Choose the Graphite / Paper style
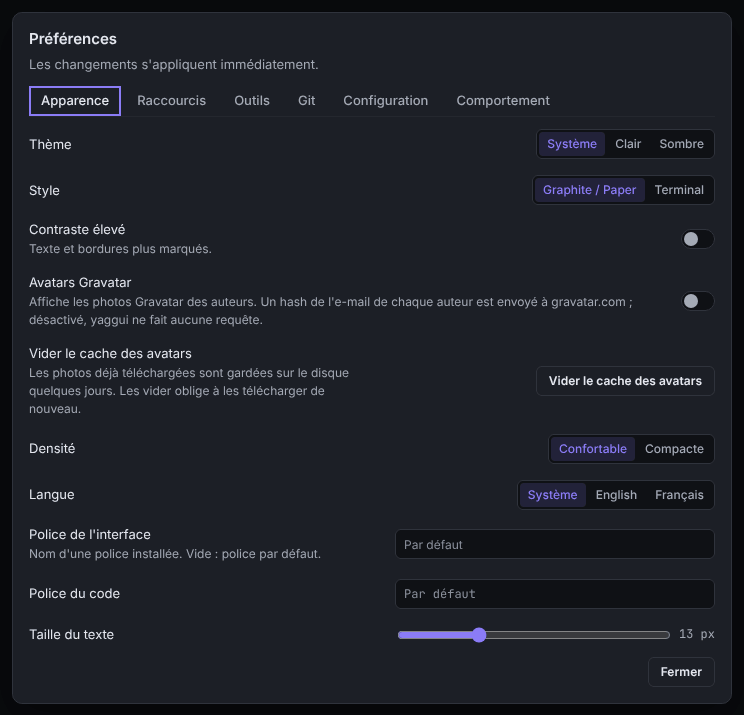This screenshot has height=715, width=744. pyautogui.click(x=589, y=190)
